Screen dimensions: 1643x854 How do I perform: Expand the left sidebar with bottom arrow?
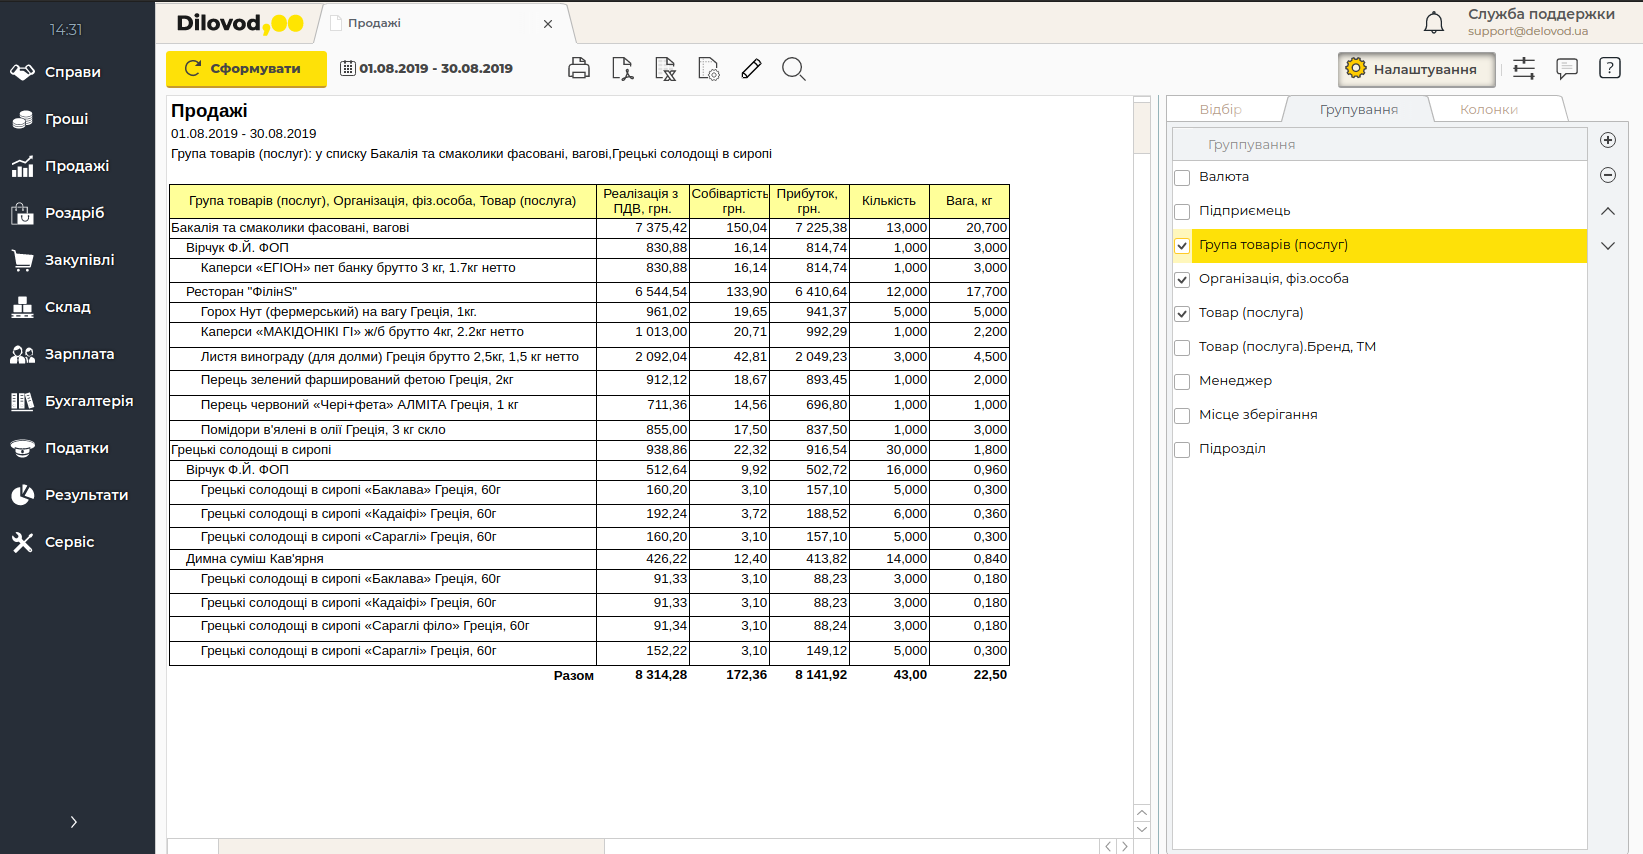coord(73,822)
